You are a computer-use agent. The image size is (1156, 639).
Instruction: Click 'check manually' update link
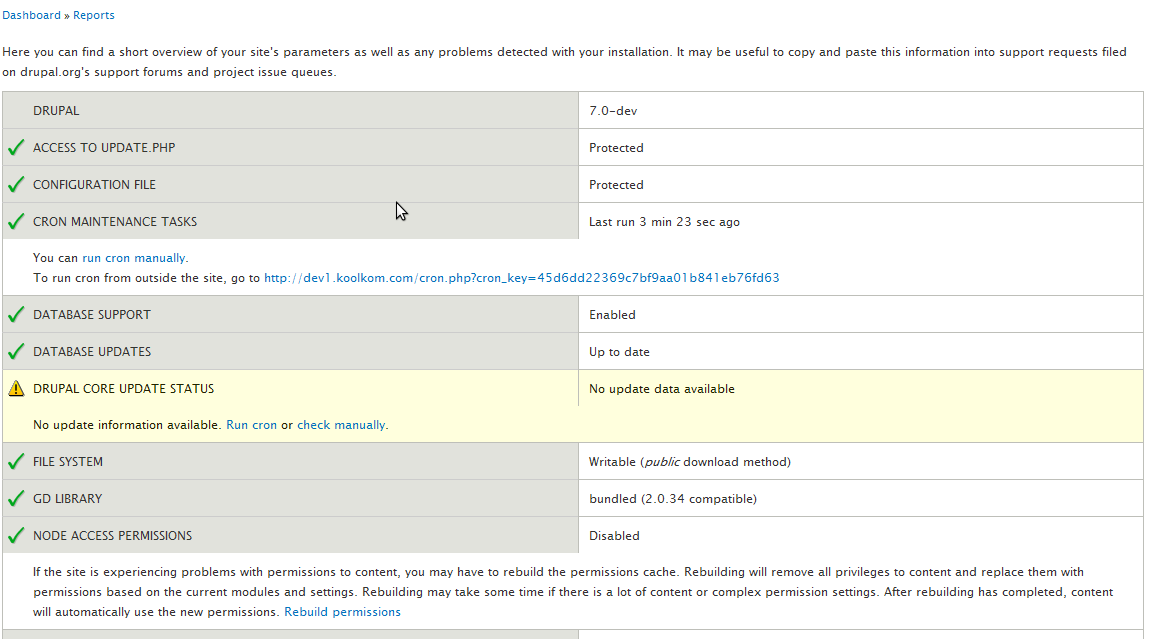pyautogui.click(x=341, y=425)
